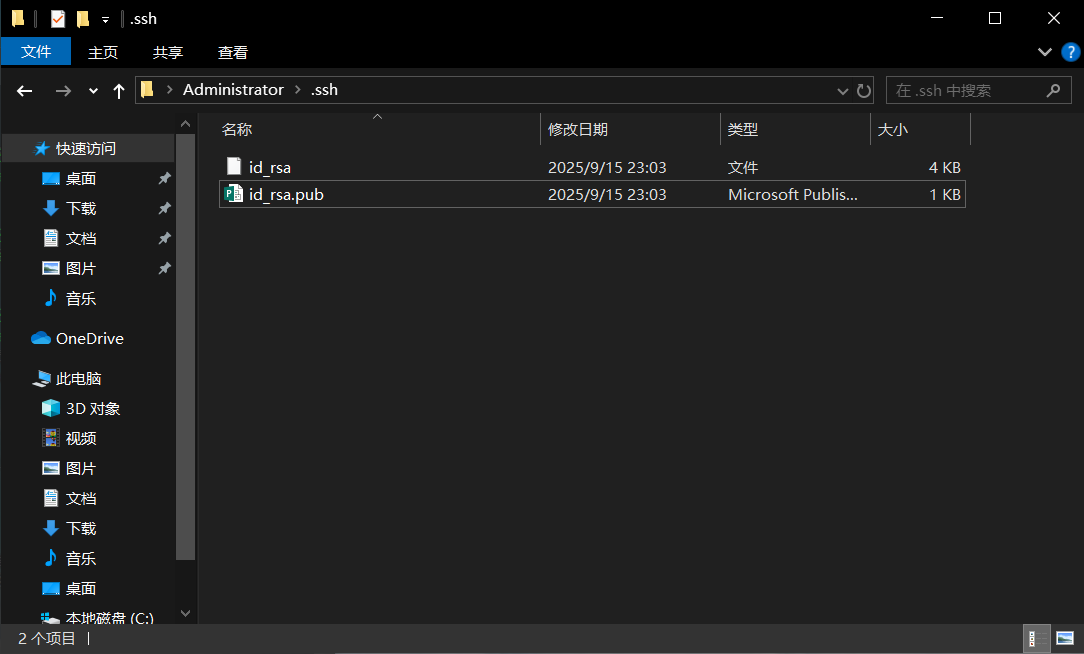Switch to the 查看 ribbon tab

pyautogui.click(x=233, y=53)
